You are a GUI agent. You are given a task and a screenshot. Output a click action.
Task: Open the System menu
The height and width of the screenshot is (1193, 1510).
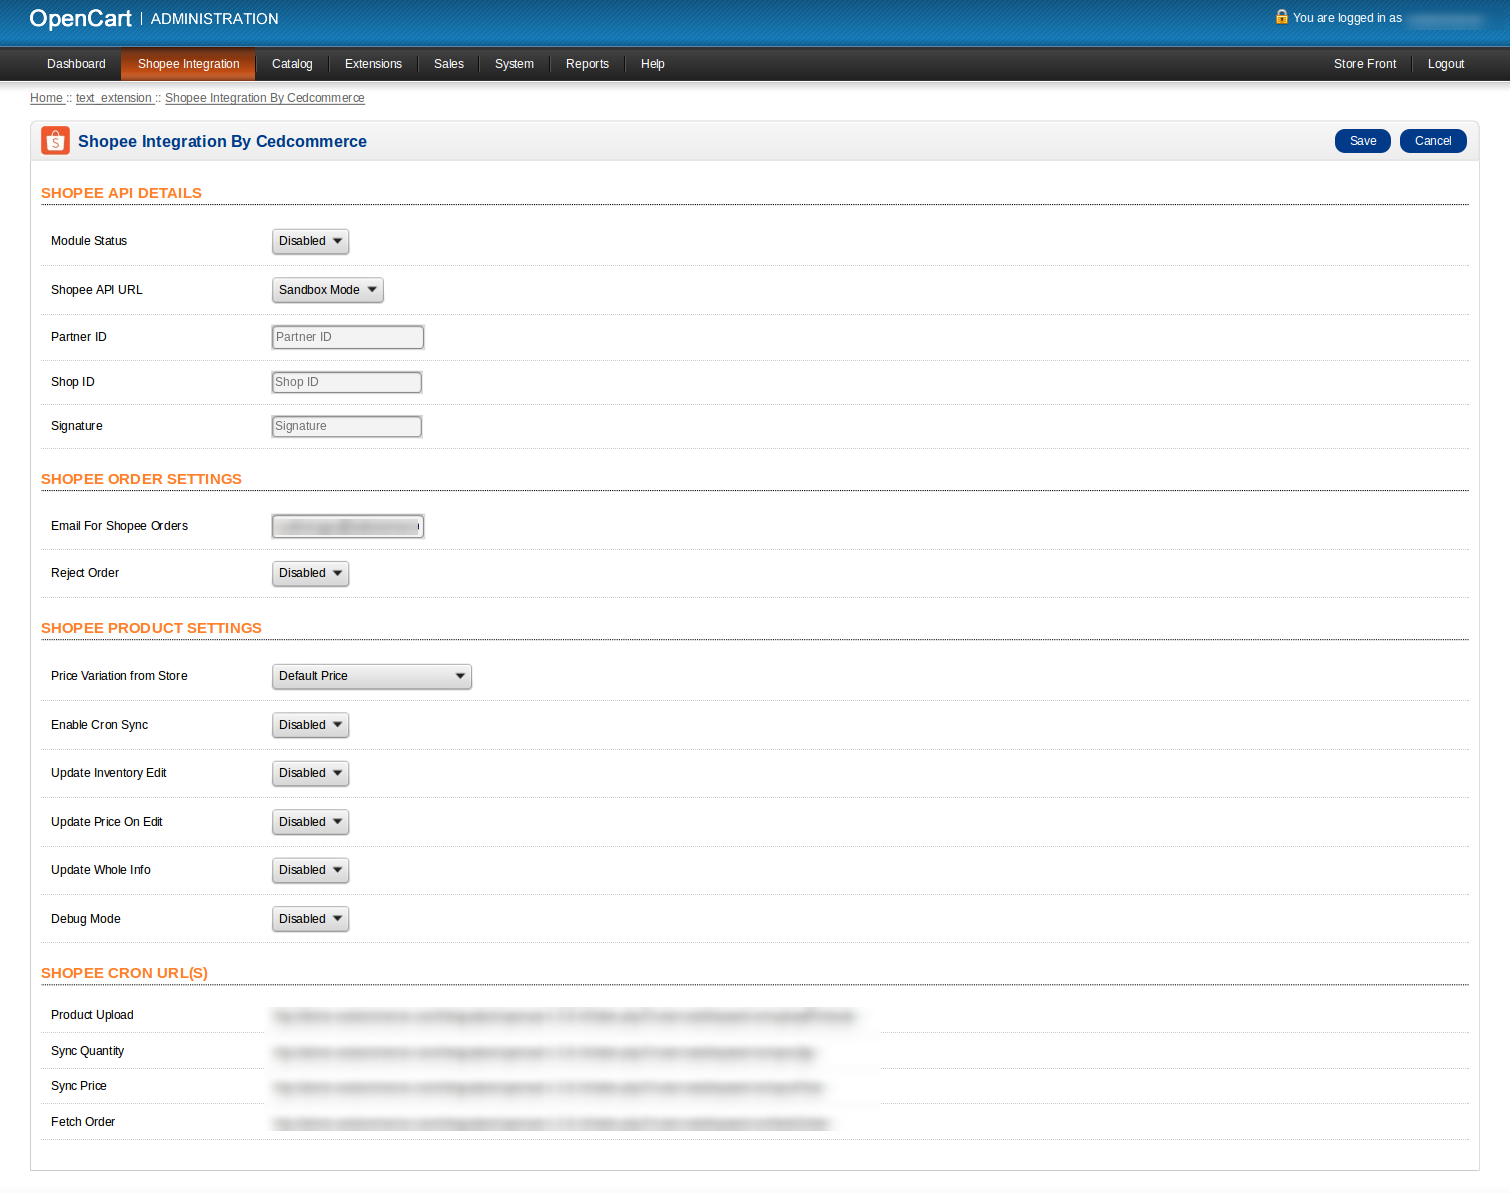pyautogui.click(x=514, y=64)
